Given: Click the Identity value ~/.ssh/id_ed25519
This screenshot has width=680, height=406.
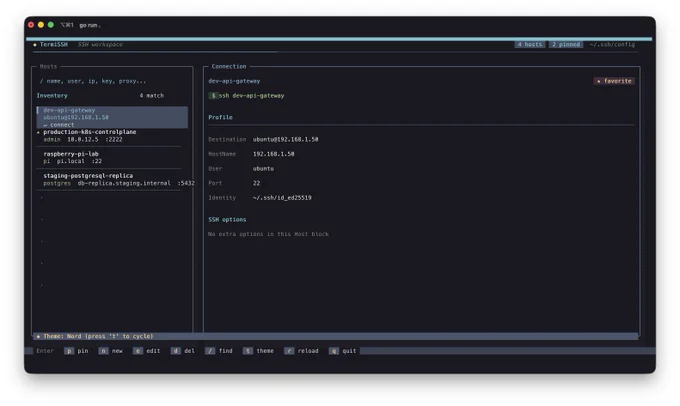Looking at the screenshot, I should pos(282,198).
